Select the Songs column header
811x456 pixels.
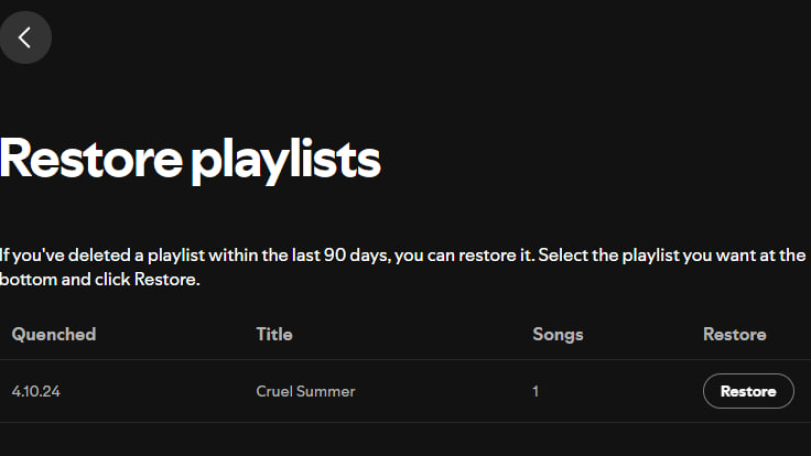point(558,335)
